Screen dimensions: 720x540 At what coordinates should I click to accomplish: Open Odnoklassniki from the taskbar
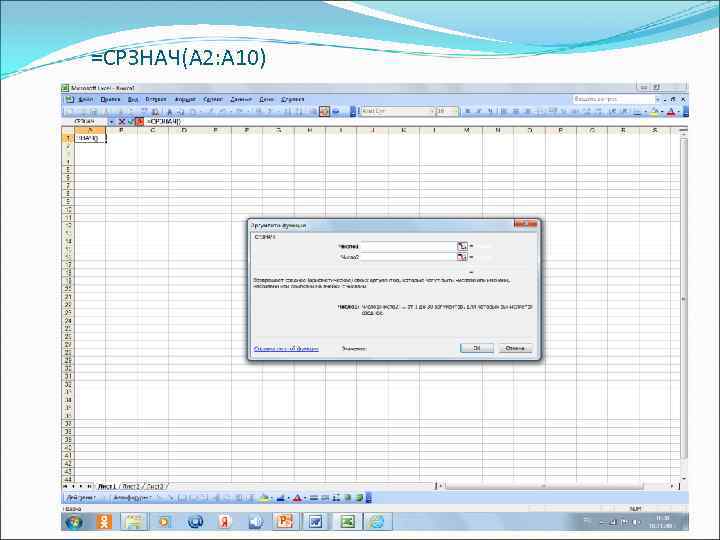[104, 522]
